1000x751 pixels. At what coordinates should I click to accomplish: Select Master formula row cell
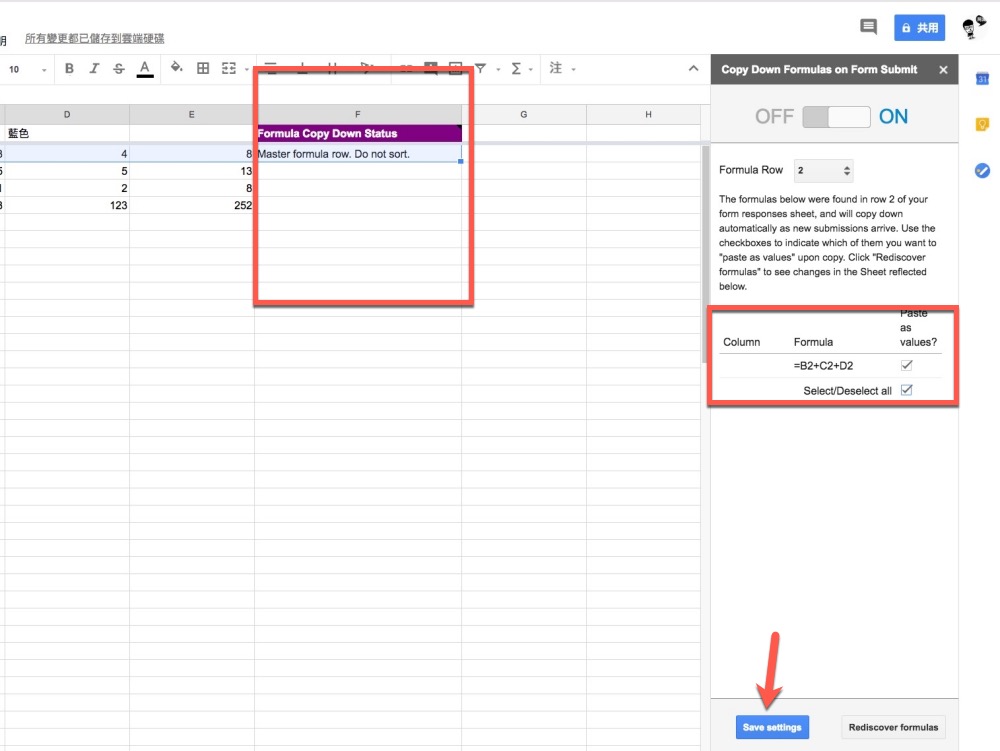[358, 154]
